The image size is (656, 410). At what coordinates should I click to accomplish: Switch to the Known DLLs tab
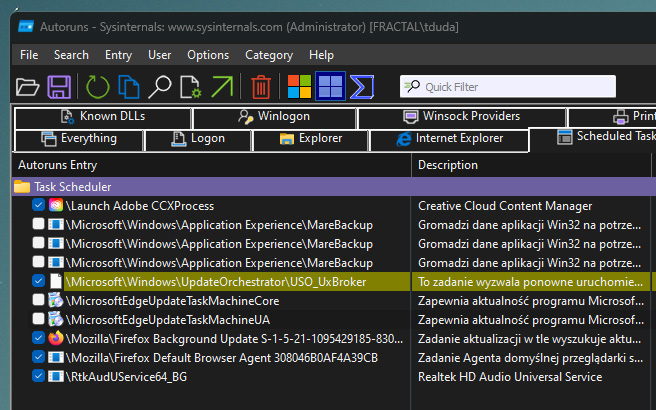pos(103,117)
